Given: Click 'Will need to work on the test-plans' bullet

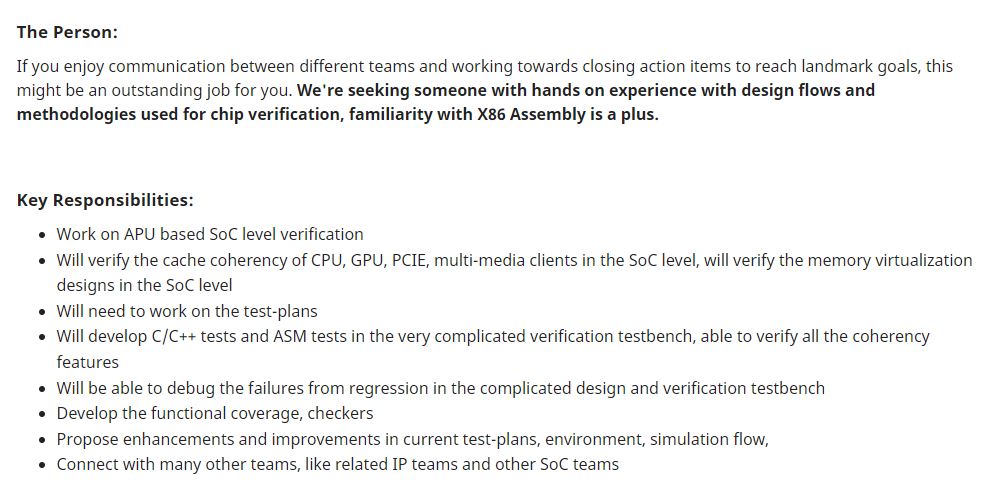Looking at the screenshot, I should [187, 312].
